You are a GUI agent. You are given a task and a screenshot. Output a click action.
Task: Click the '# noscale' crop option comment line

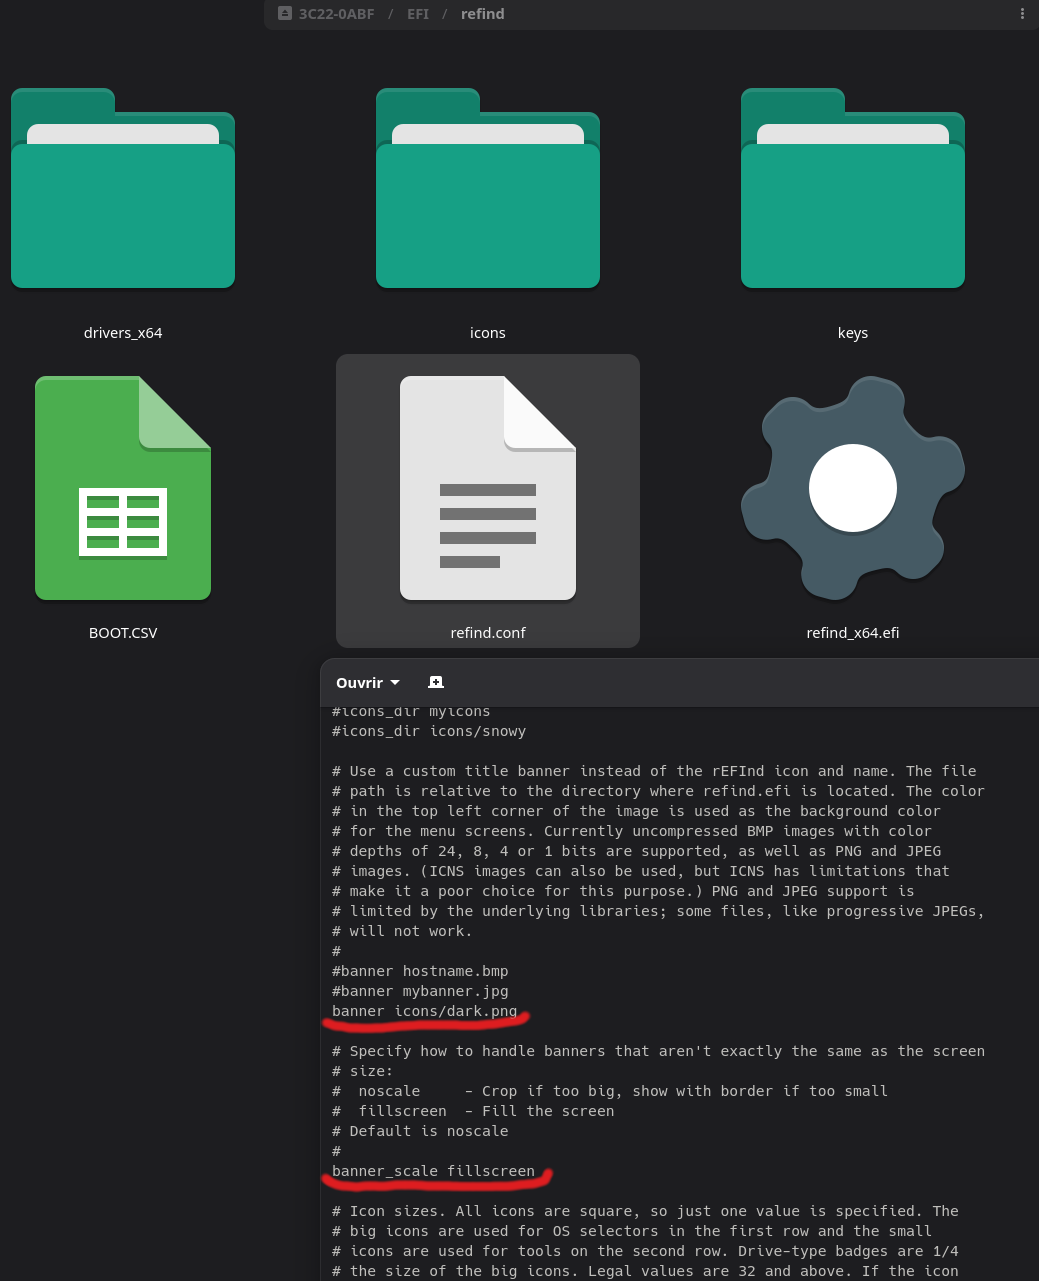pos(610,1091)
